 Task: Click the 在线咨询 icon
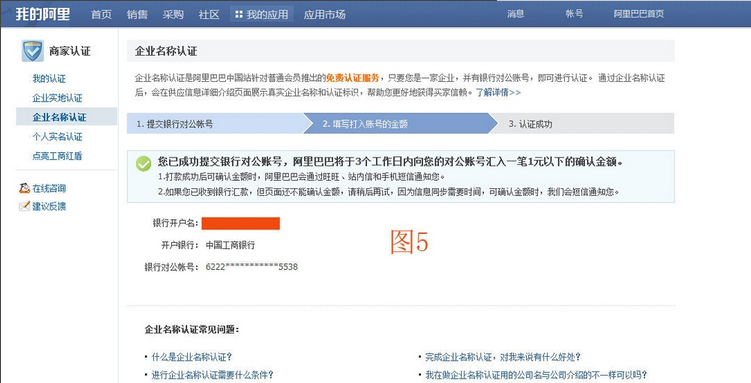point(24,188)
